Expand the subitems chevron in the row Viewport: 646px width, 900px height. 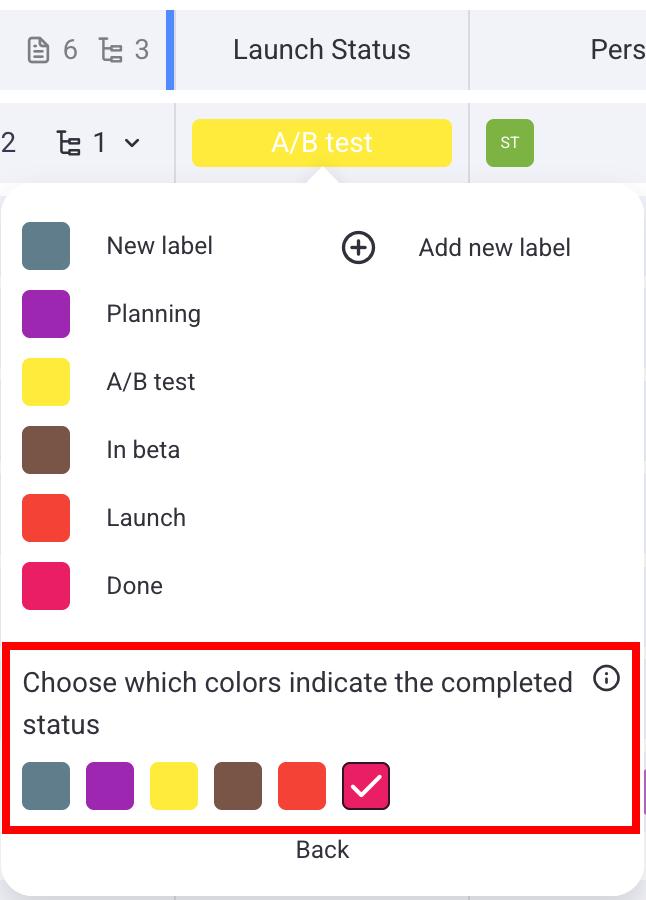[132, 144]
